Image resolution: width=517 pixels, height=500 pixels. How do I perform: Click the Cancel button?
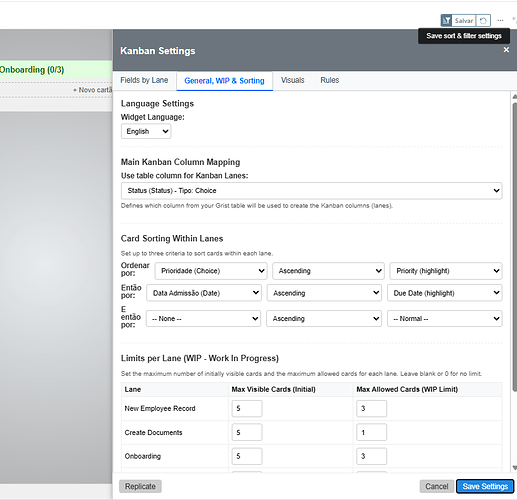[436, 486]
